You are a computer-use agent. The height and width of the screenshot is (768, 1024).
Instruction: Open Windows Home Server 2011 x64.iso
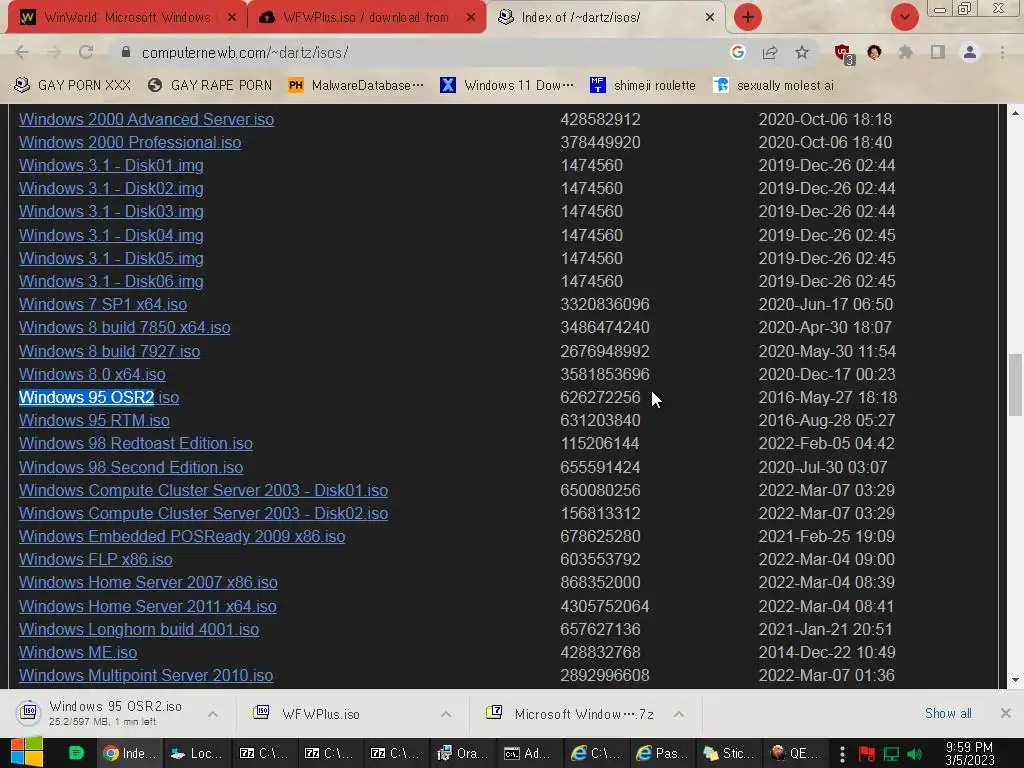coord(148,606)
